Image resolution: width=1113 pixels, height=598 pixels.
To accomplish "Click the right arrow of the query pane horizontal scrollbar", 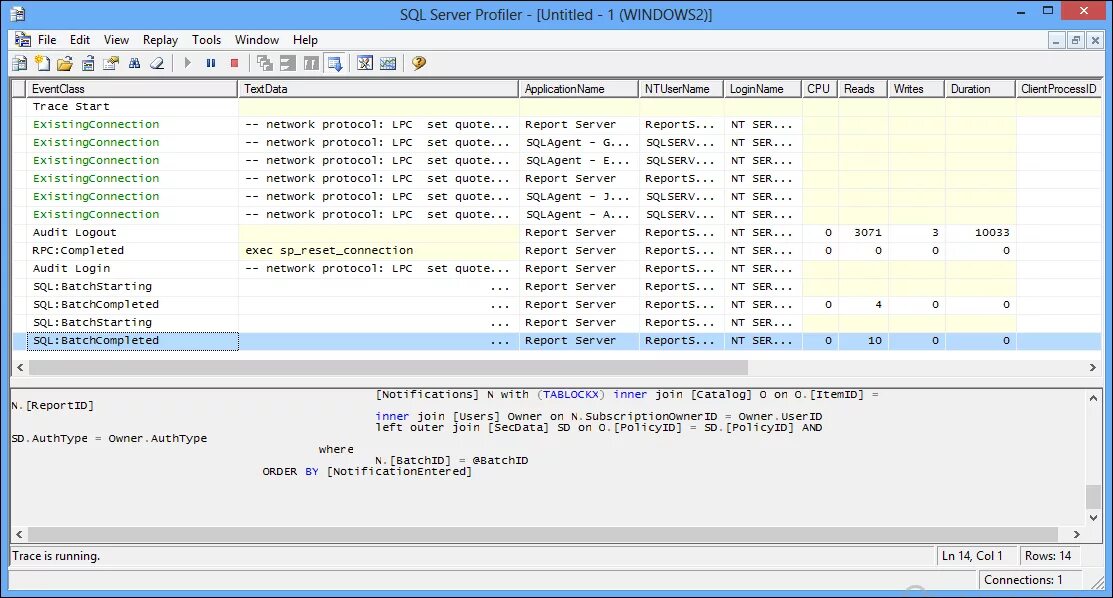I will (1077, 534).
